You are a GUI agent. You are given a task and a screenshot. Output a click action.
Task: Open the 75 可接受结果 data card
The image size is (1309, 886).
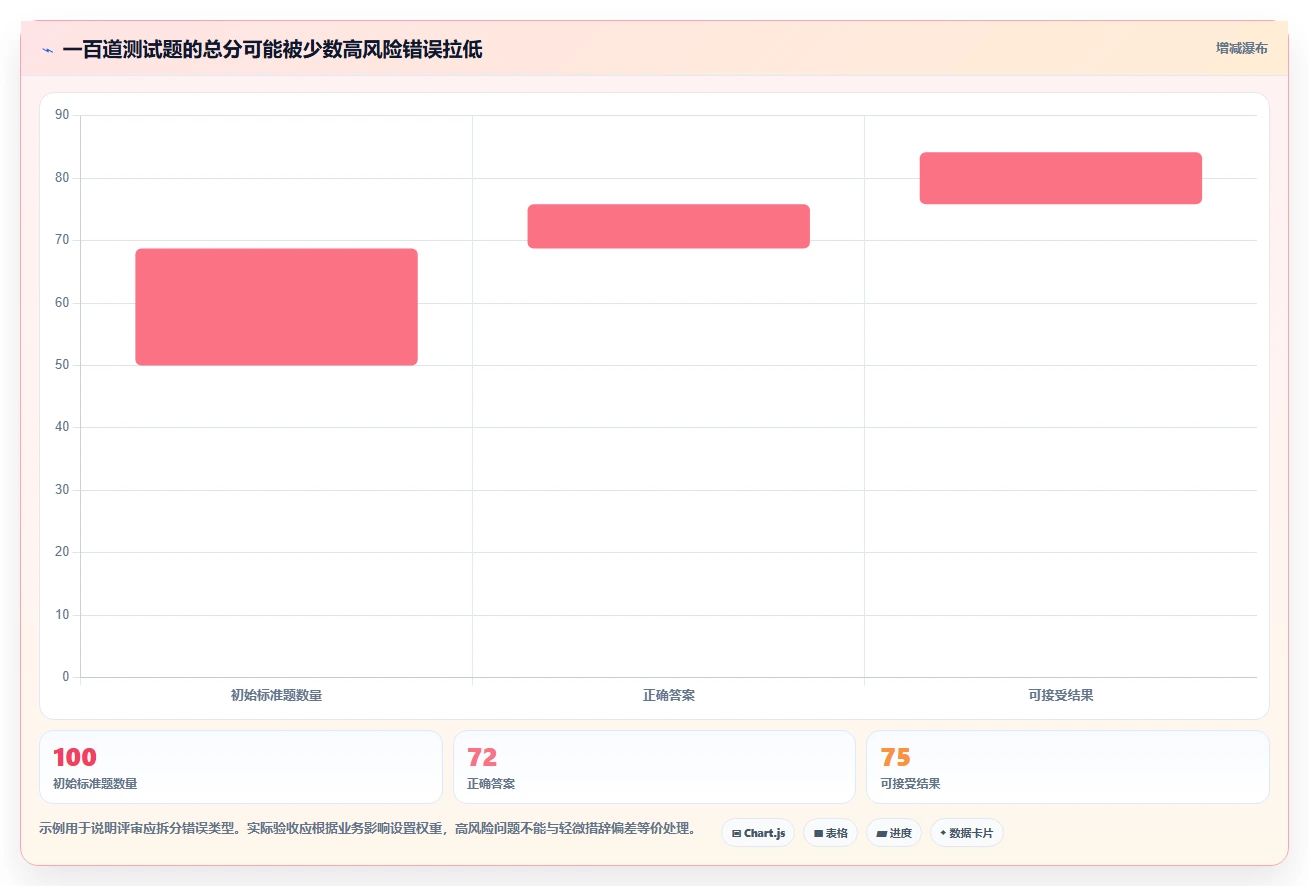pyautogui.click(x=1068, y=767)
